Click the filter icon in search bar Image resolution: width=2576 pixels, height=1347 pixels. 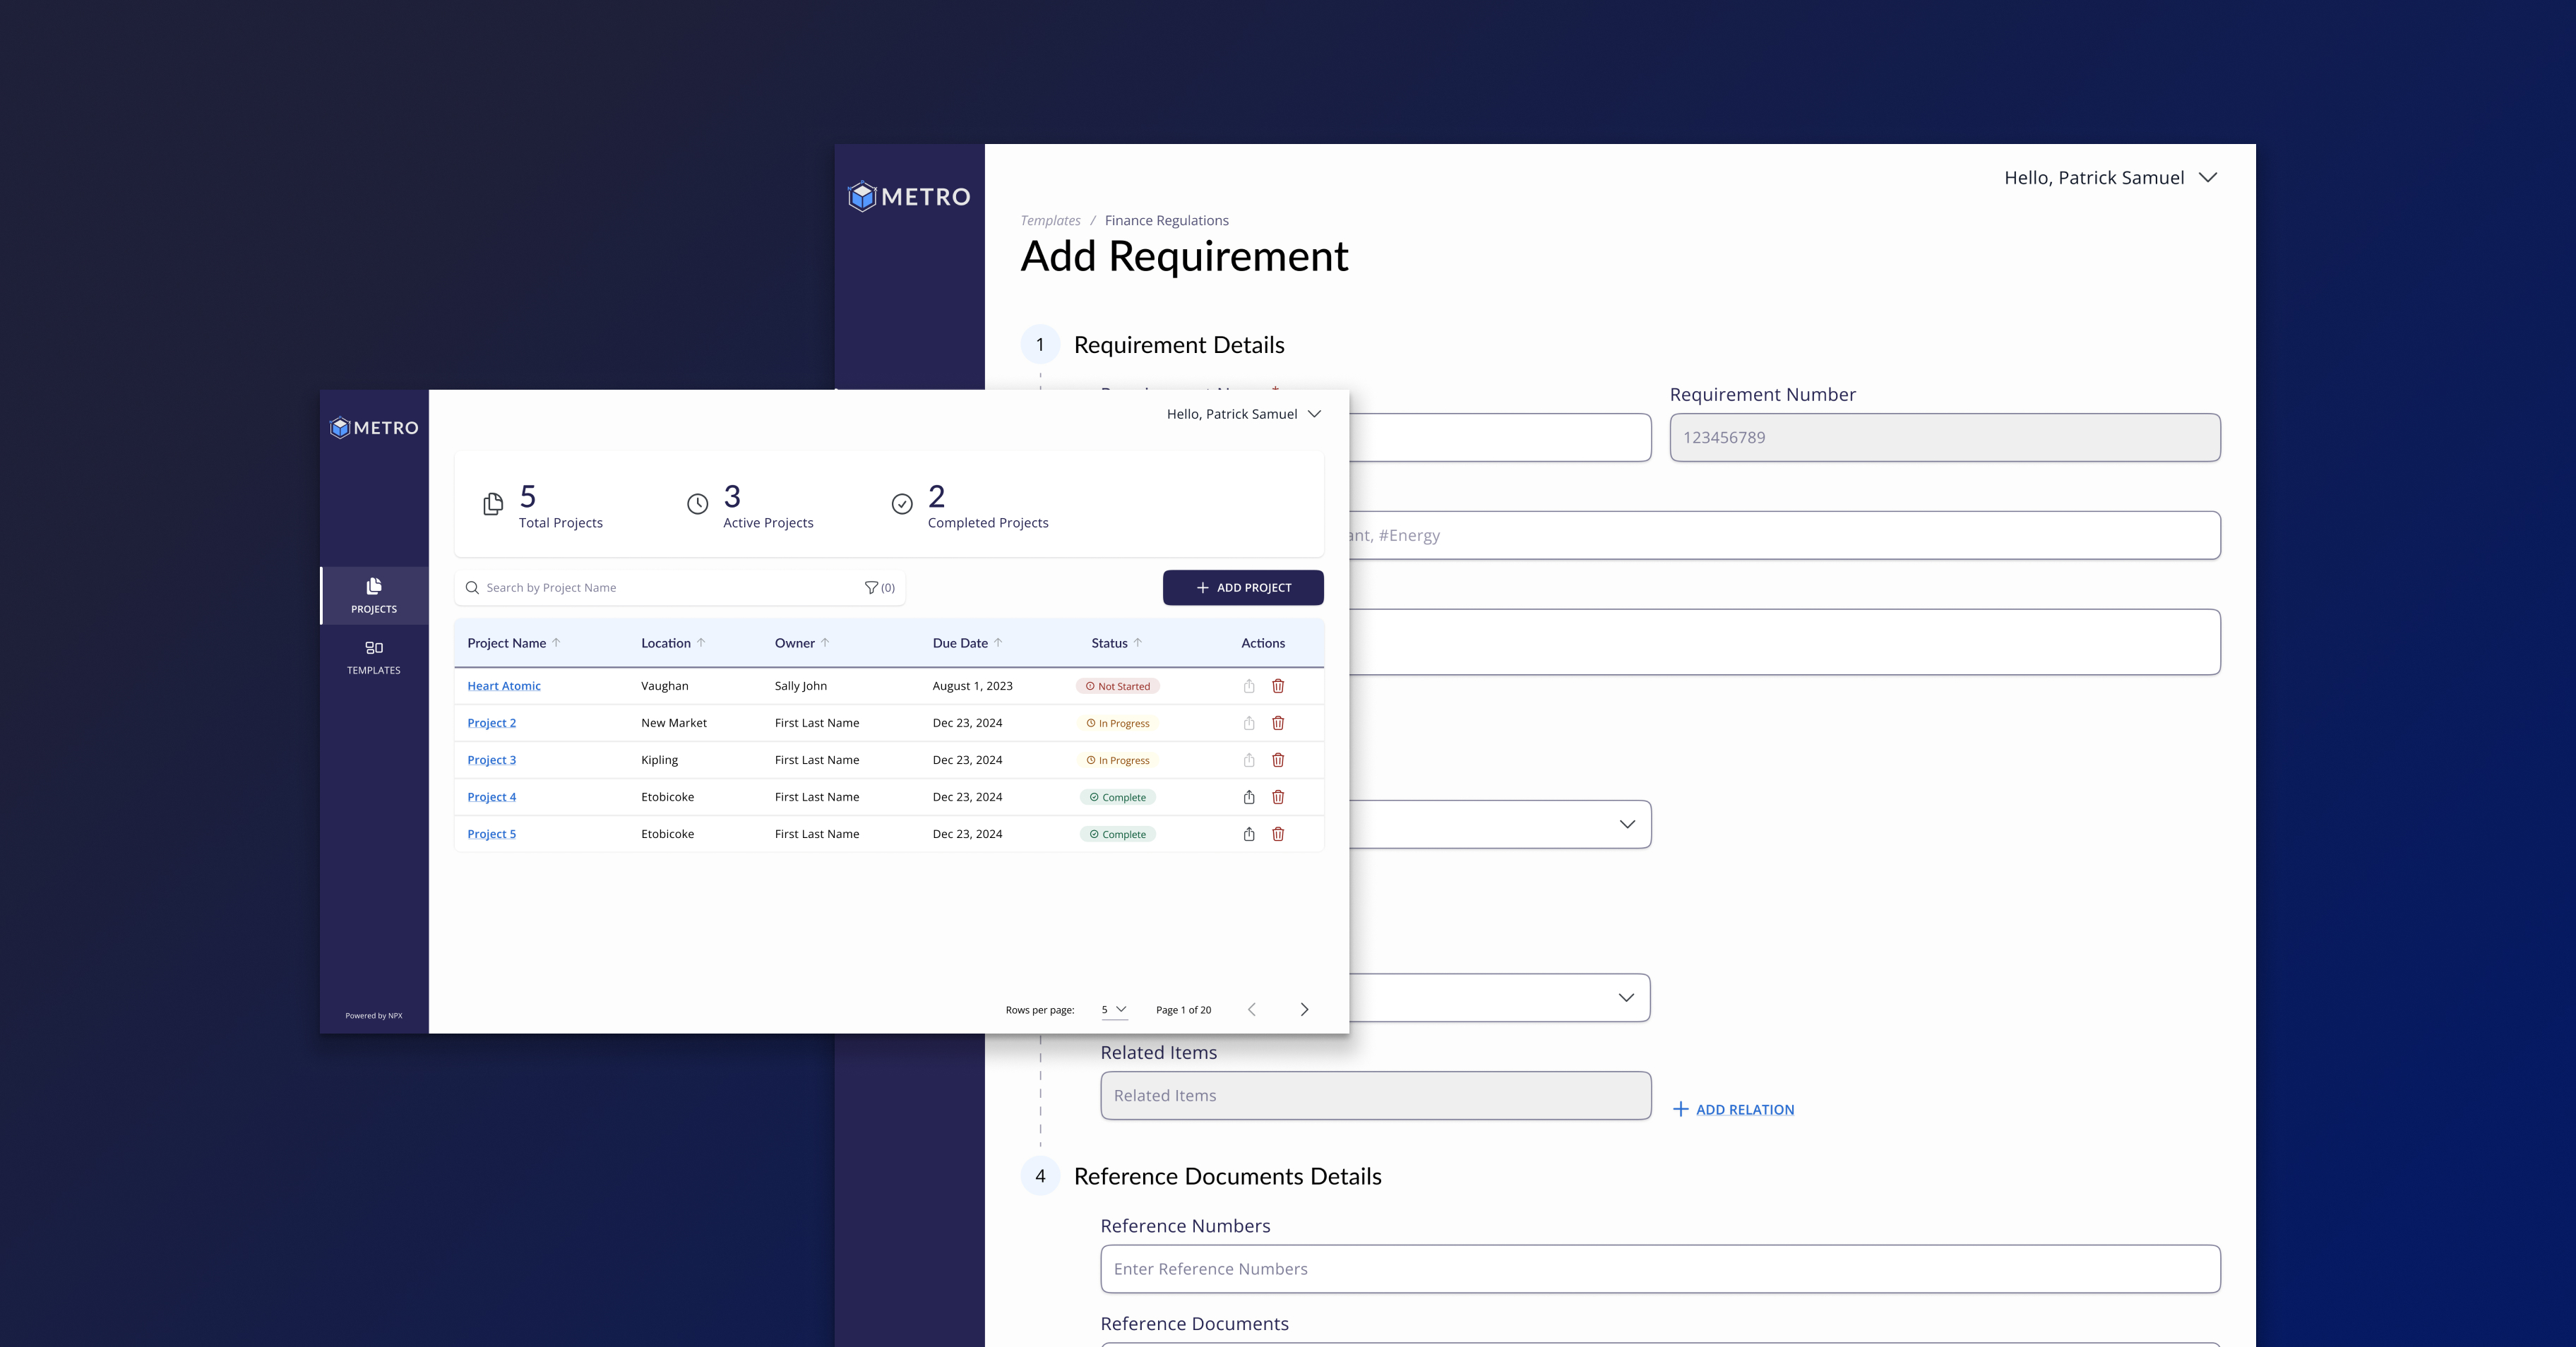coord(871,588)
